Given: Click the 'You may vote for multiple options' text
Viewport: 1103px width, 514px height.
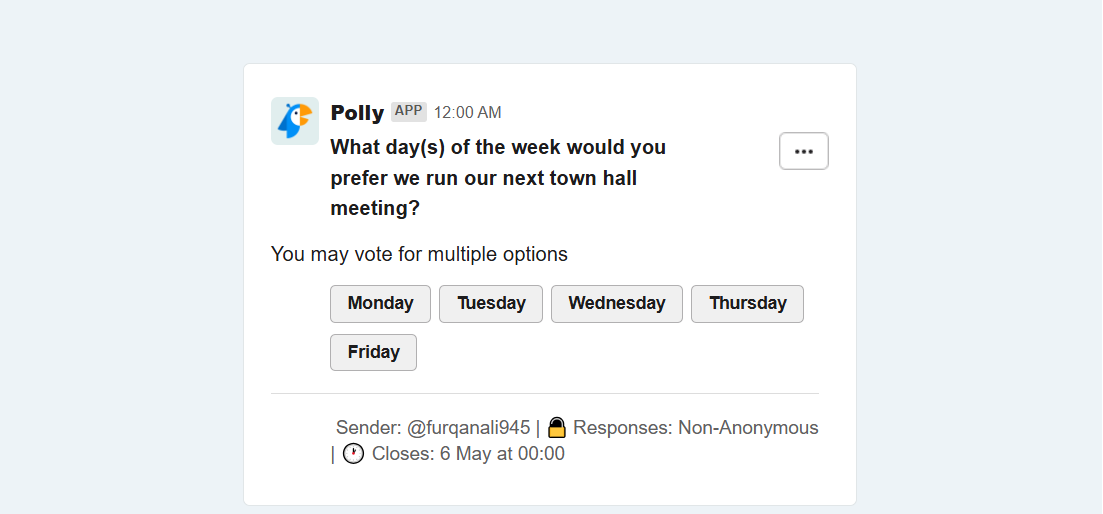Looking at the screenshot, I should pyautogui.click(x=419, y=254).
